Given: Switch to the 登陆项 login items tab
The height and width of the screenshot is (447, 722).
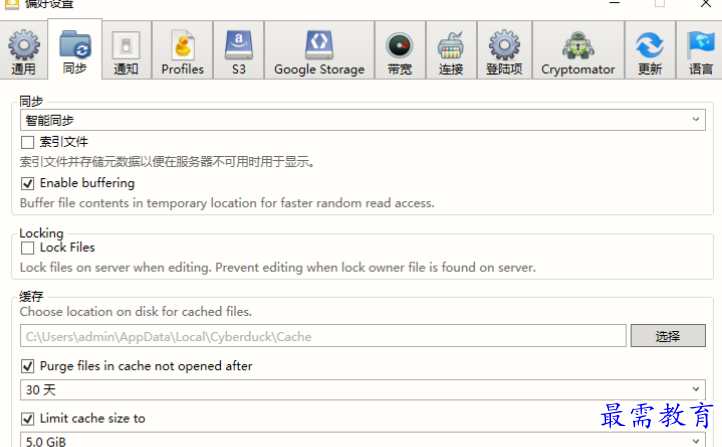Looking at the screenshot, I should (504, 50).
